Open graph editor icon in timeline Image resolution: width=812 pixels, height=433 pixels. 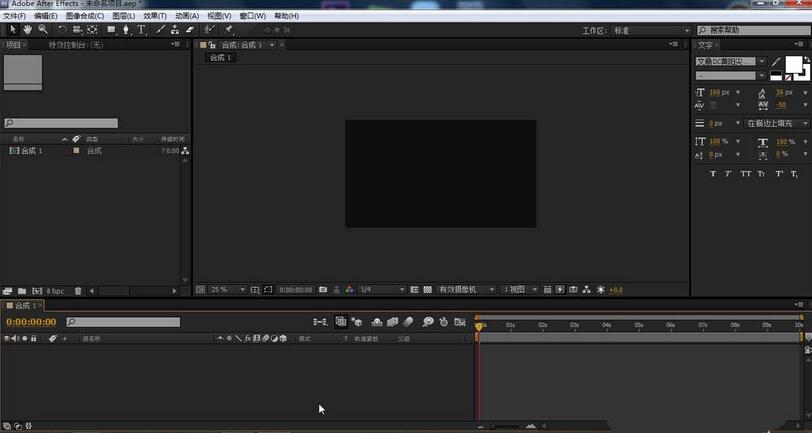460,322
